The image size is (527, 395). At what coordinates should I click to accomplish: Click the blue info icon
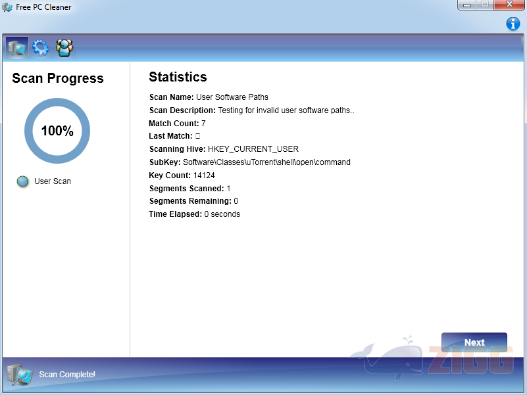click(513, 24)
